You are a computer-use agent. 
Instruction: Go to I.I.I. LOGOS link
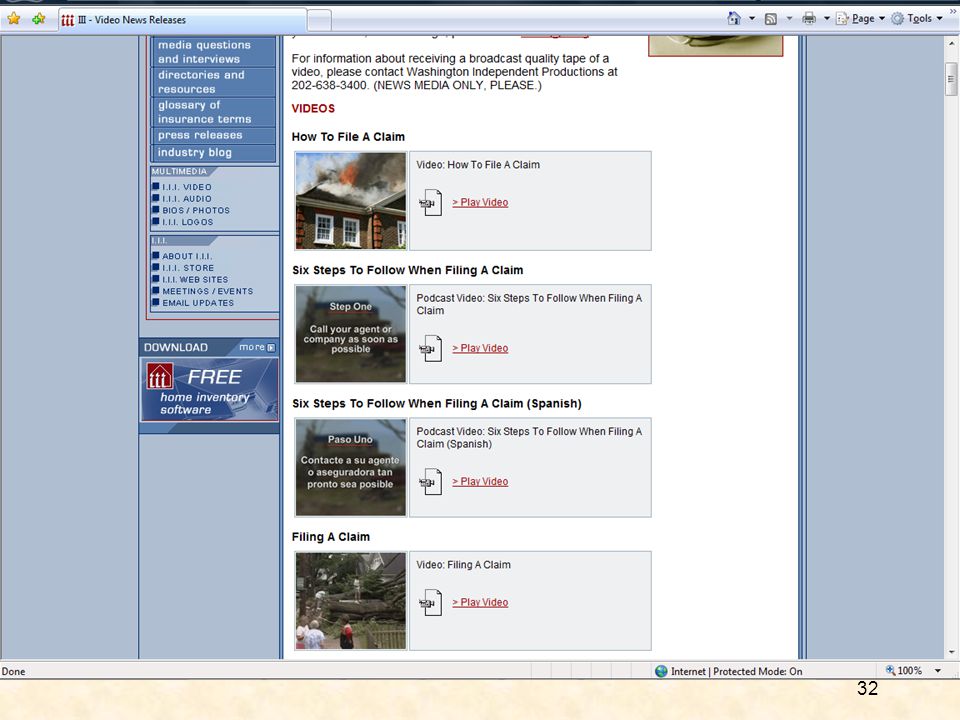pyautogui.click(x=187, y=222)
